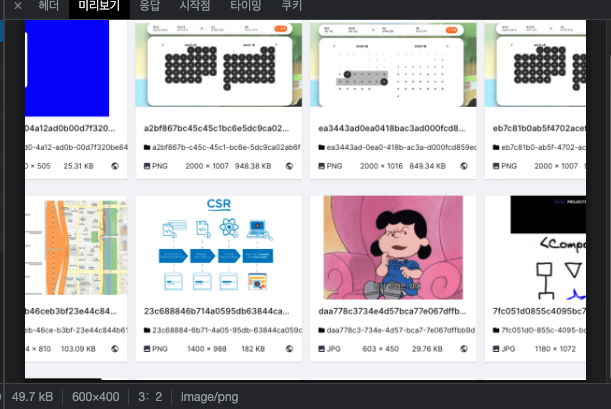Screen dimensions: 611x409
Task: Open the hand-drawn component sketch thumbnail
Action: click(x=548, y=248)
